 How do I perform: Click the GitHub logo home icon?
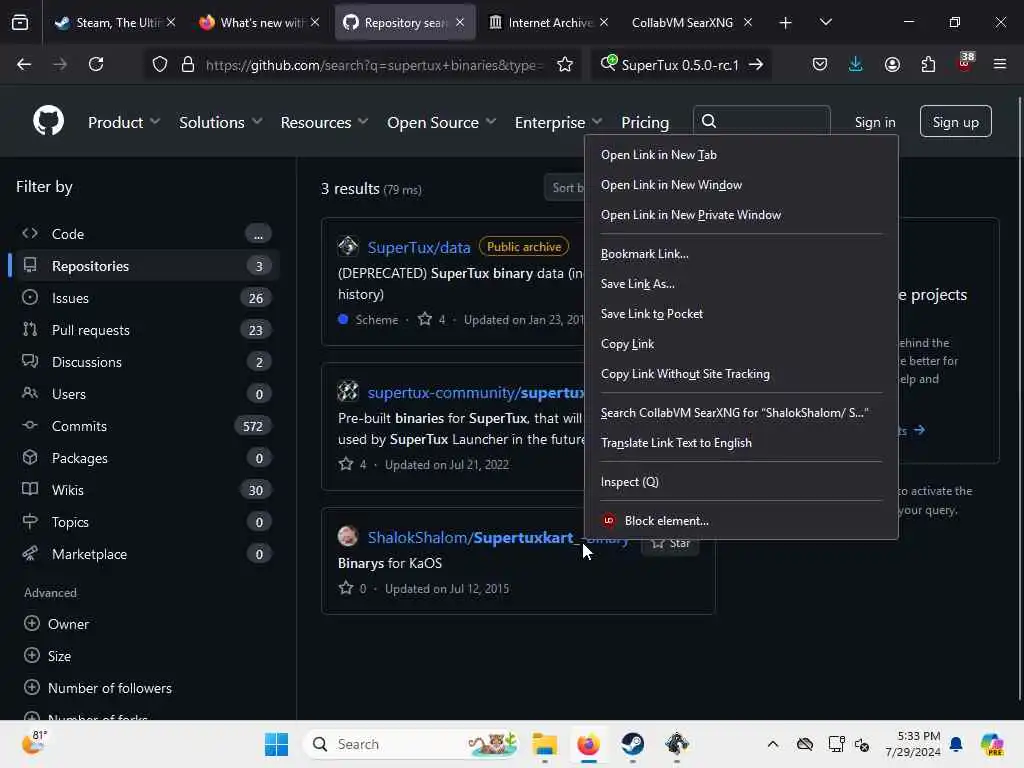tap(48, 121)
